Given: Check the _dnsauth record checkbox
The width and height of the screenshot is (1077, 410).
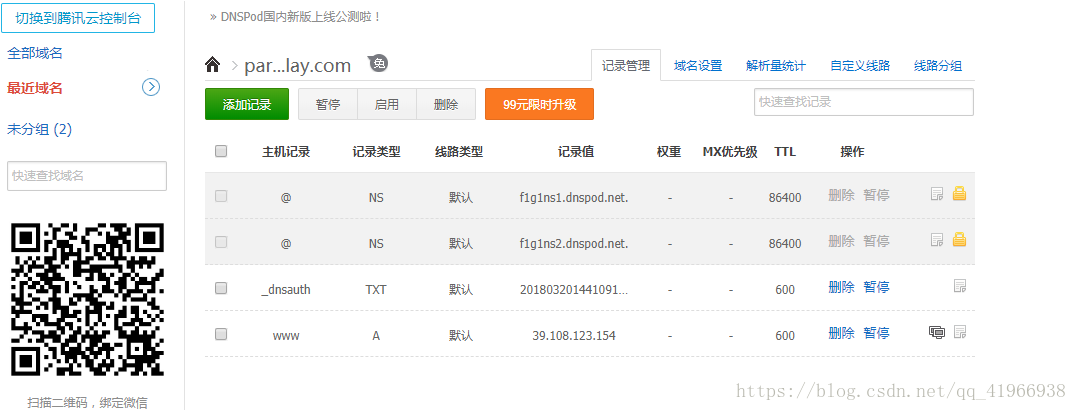Looking at the screenshot, I should coord(220,288).
